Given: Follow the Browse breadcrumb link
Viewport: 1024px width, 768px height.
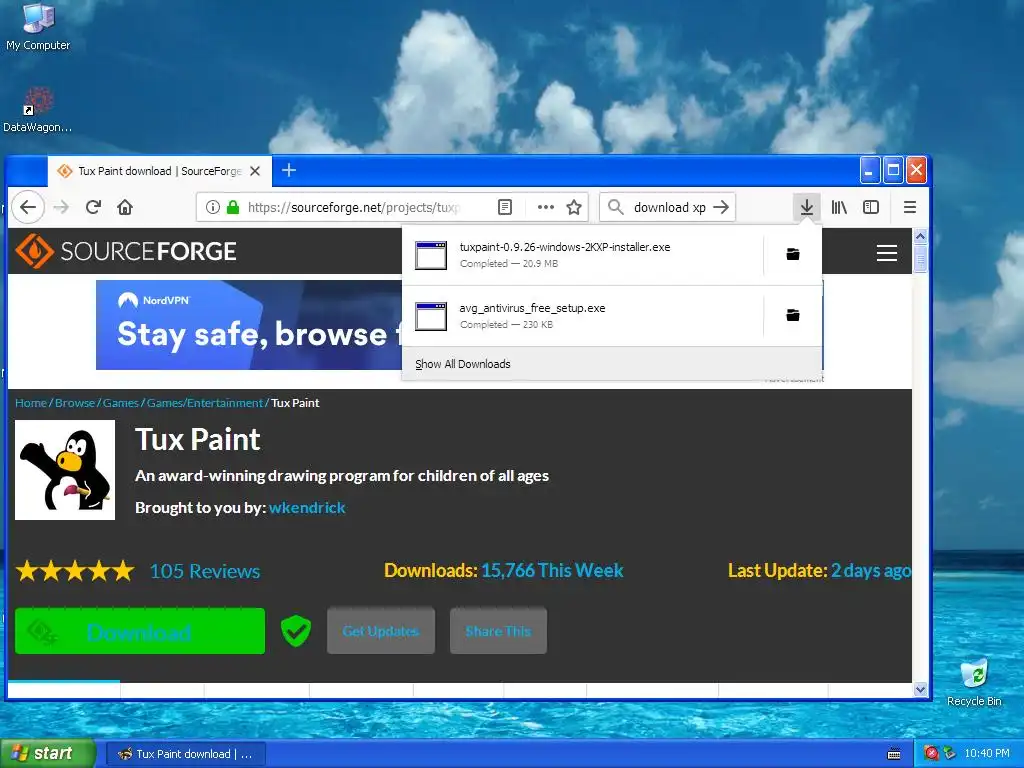Looking at the screenshot, I should point(75,403).
